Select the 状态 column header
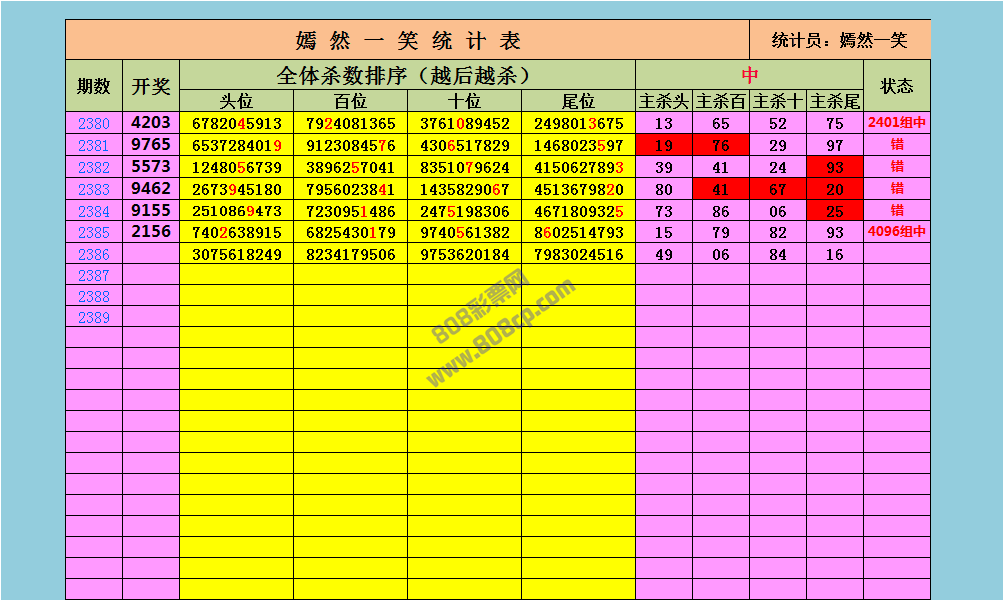The width and height of the screenshot is (1003, 600). click(x=897, y=86)
